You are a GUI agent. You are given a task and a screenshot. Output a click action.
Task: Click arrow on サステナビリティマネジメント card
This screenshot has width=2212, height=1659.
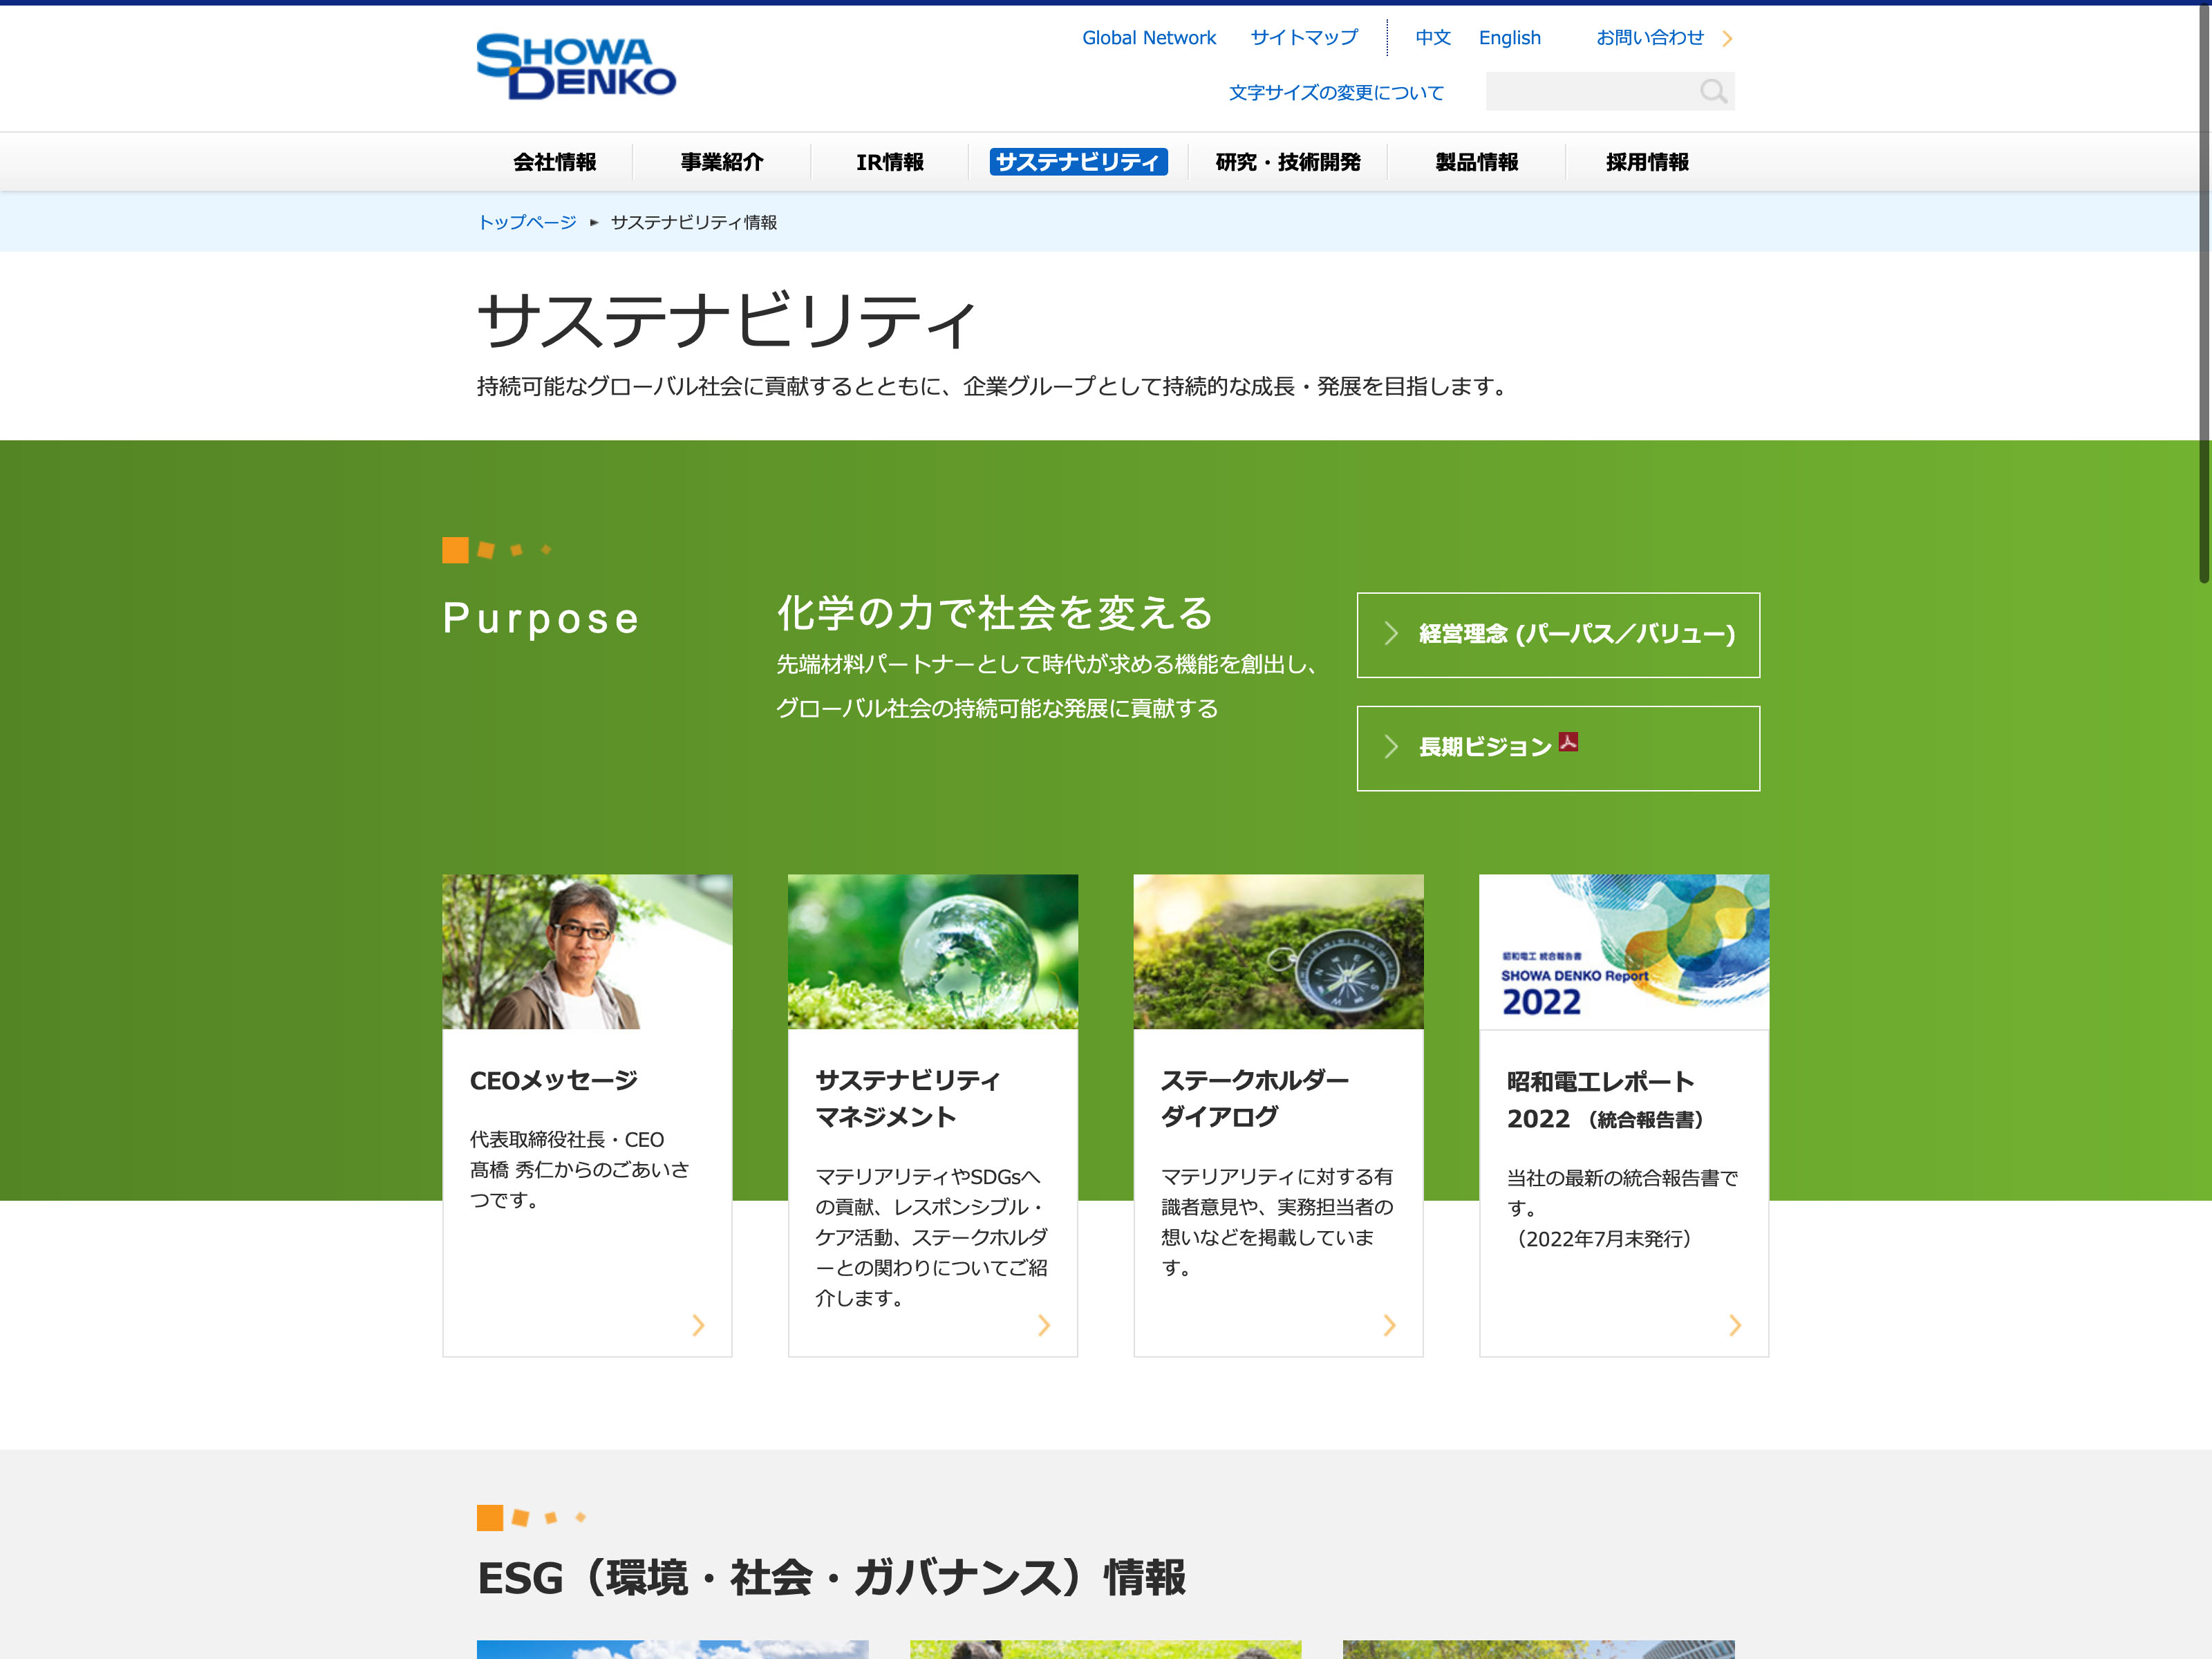click(1043, 1325)
